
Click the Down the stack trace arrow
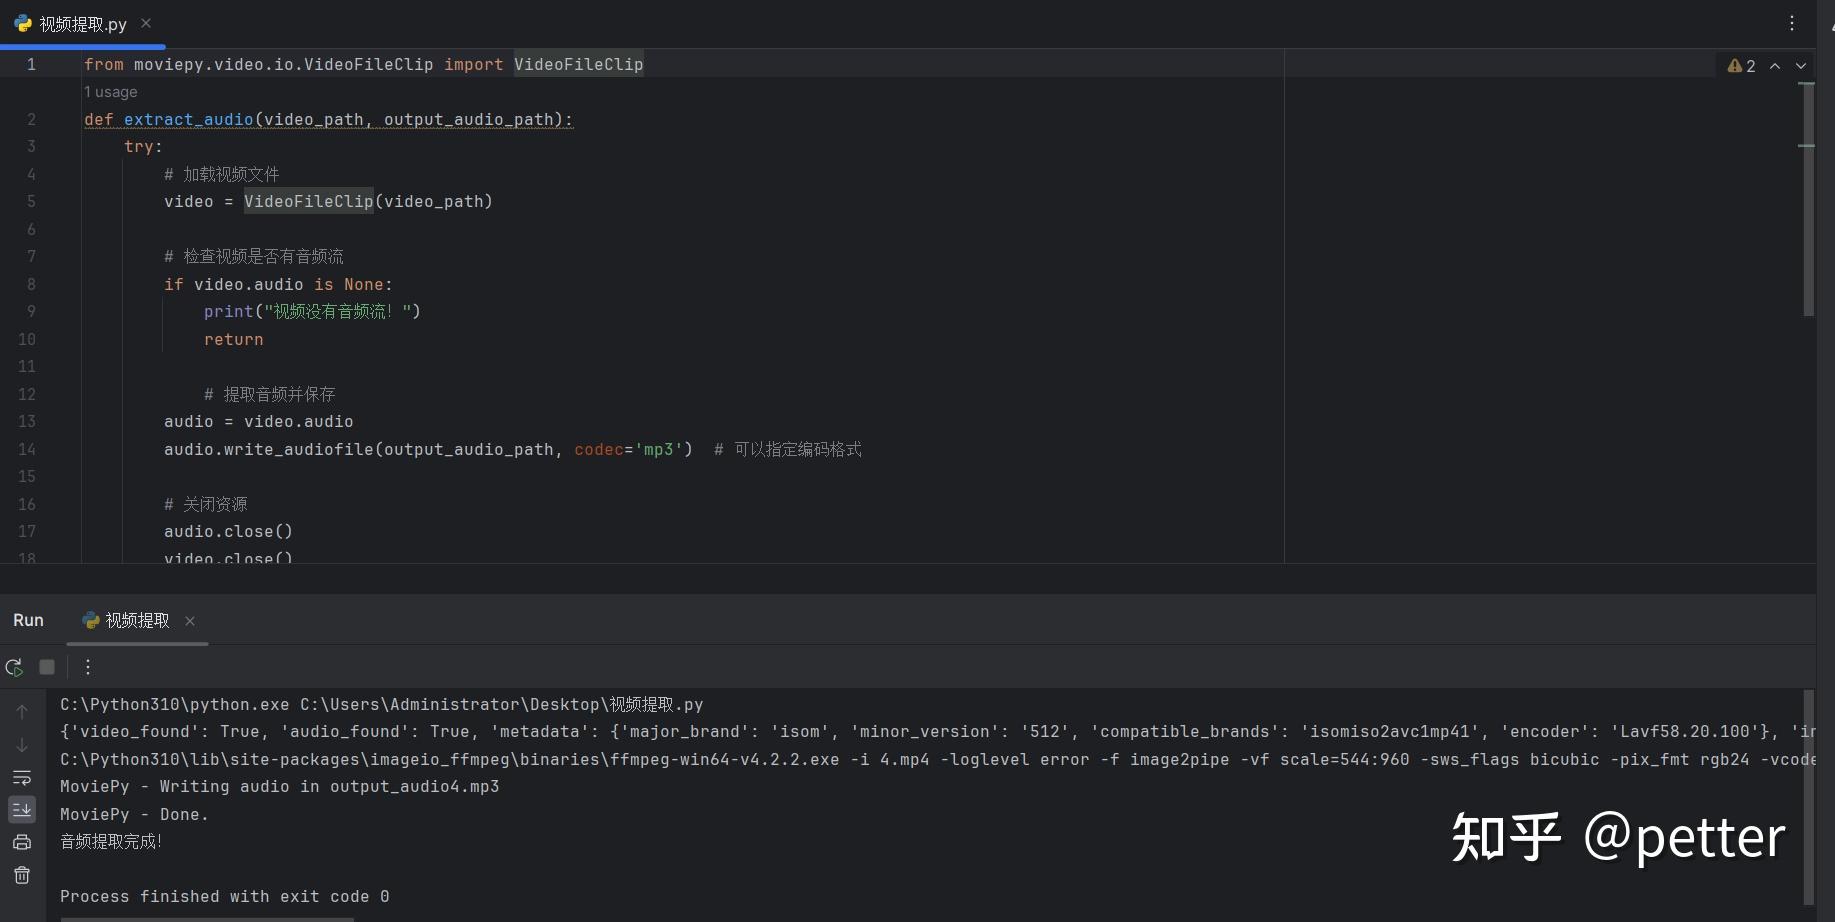[x=22, y=745]
